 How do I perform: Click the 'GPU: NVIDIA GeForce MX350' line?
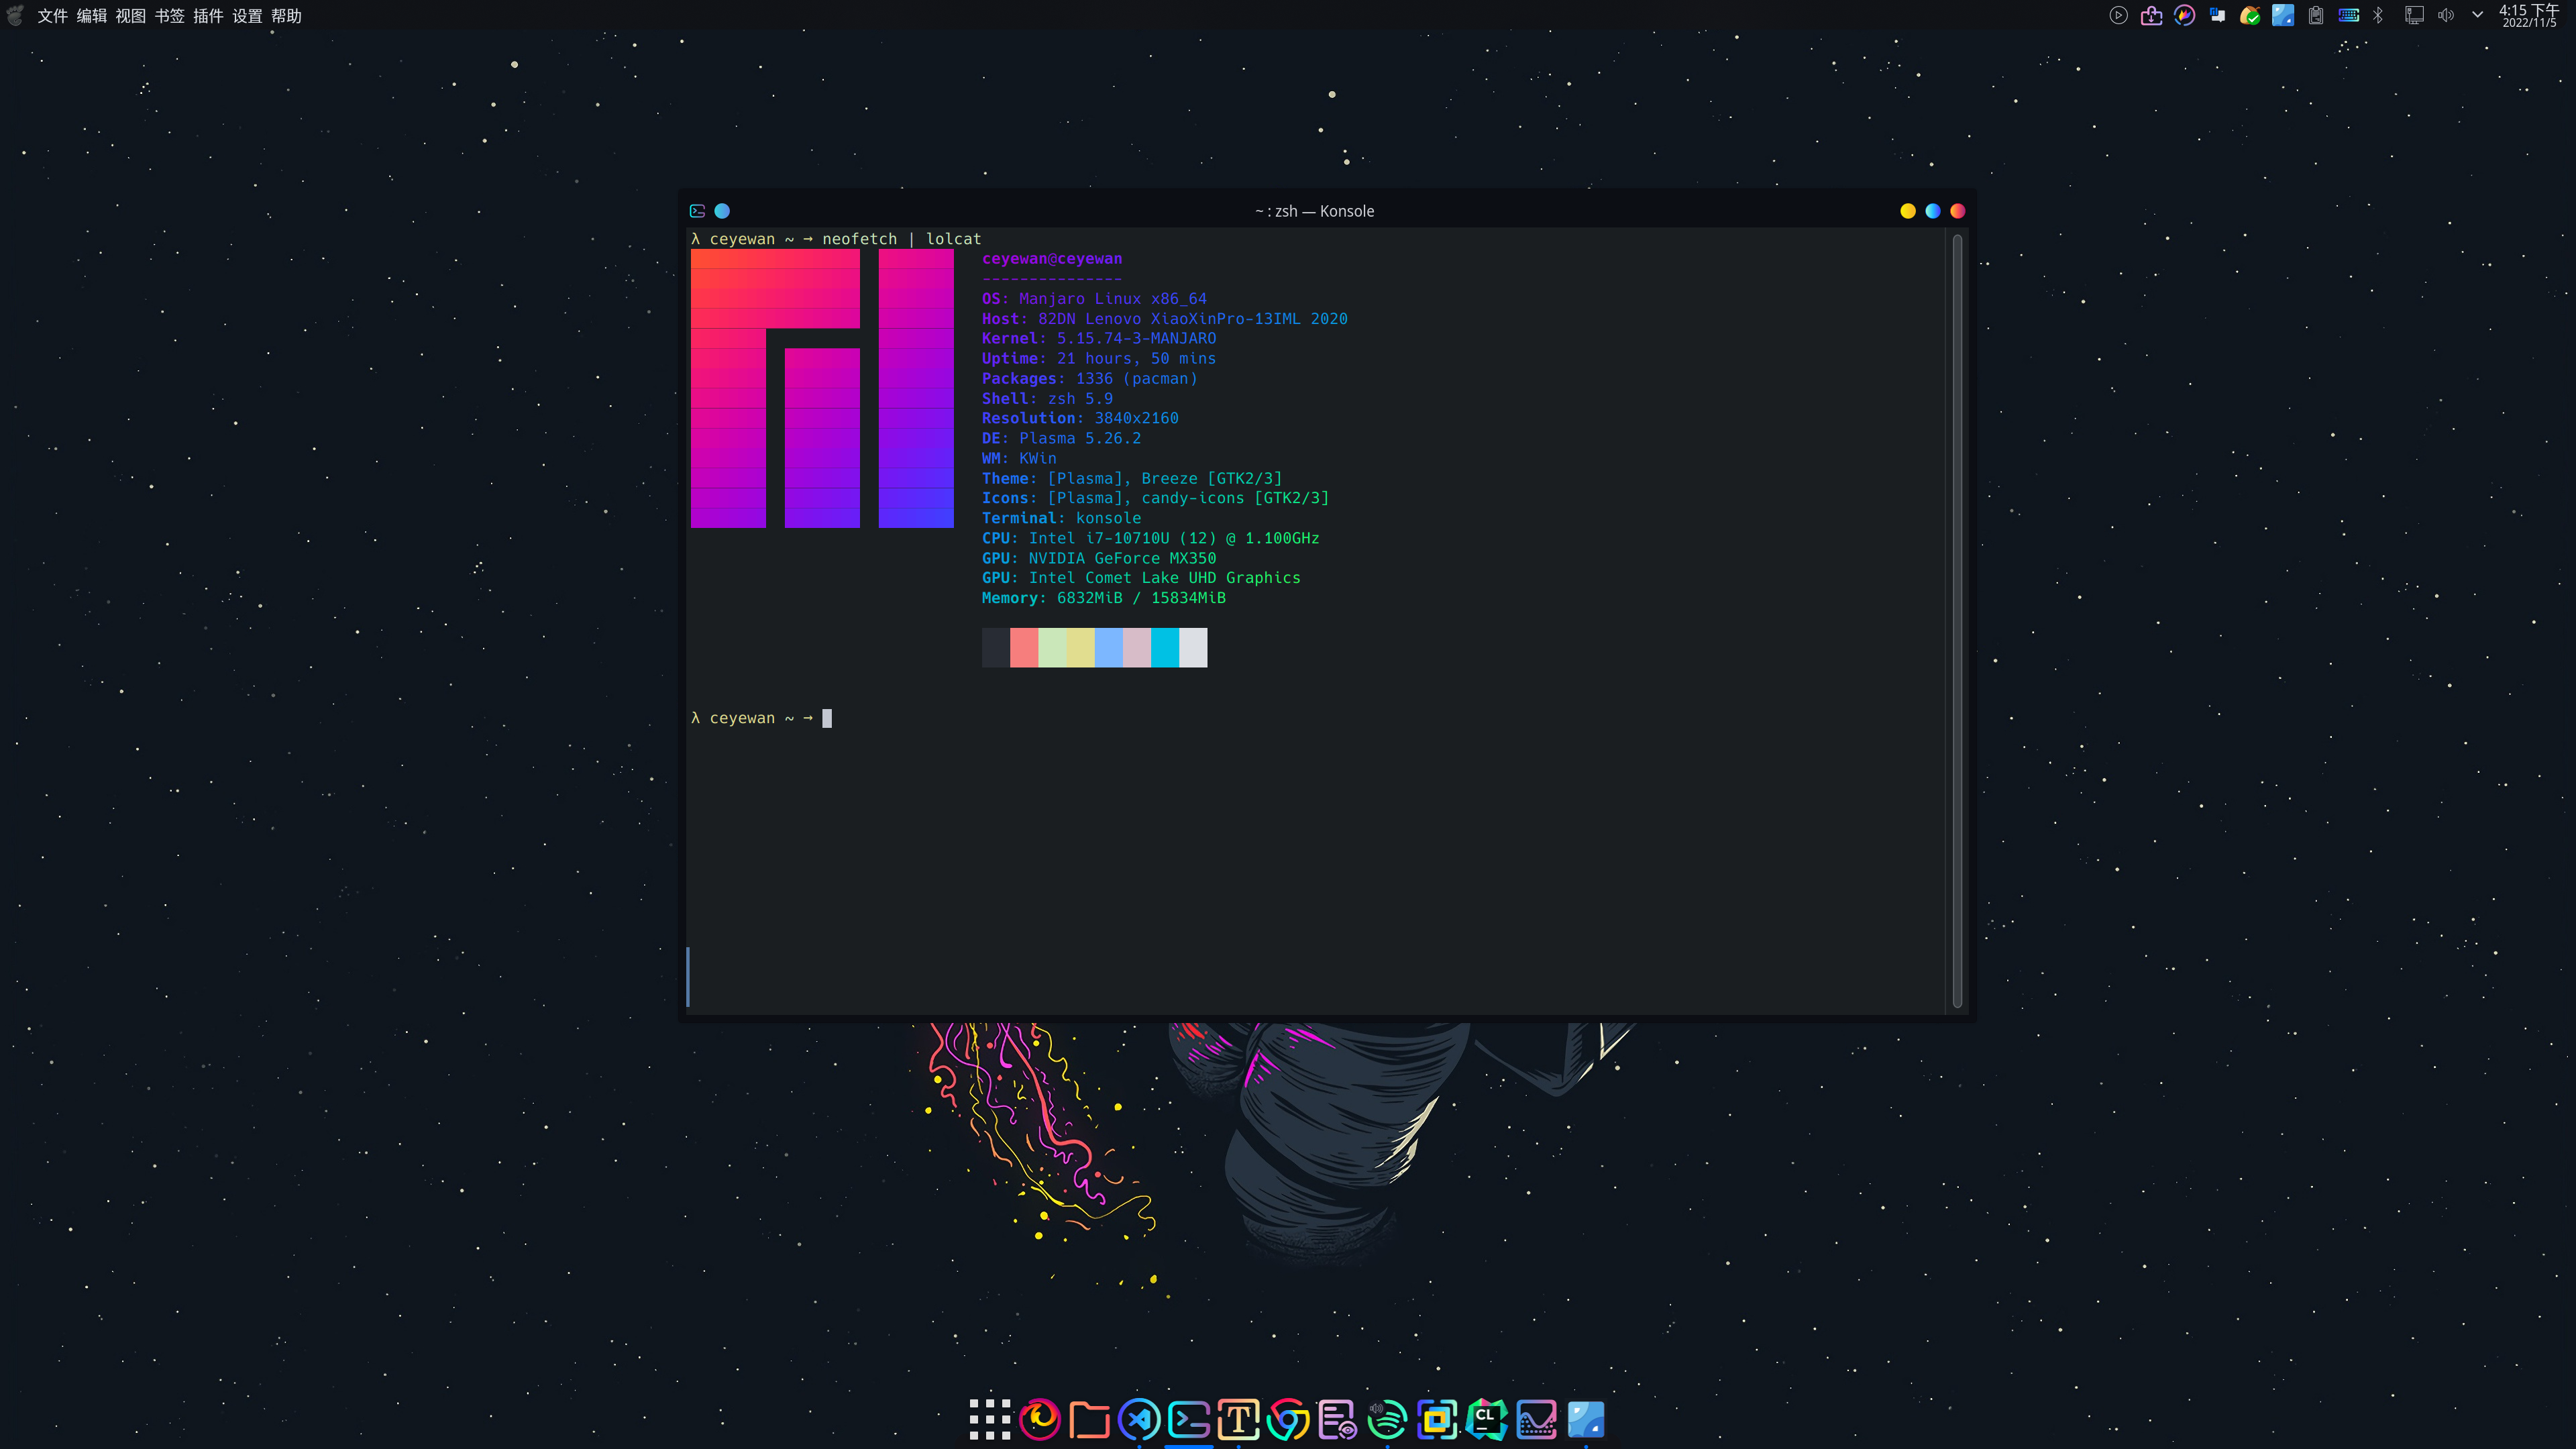coord(1099,558)
